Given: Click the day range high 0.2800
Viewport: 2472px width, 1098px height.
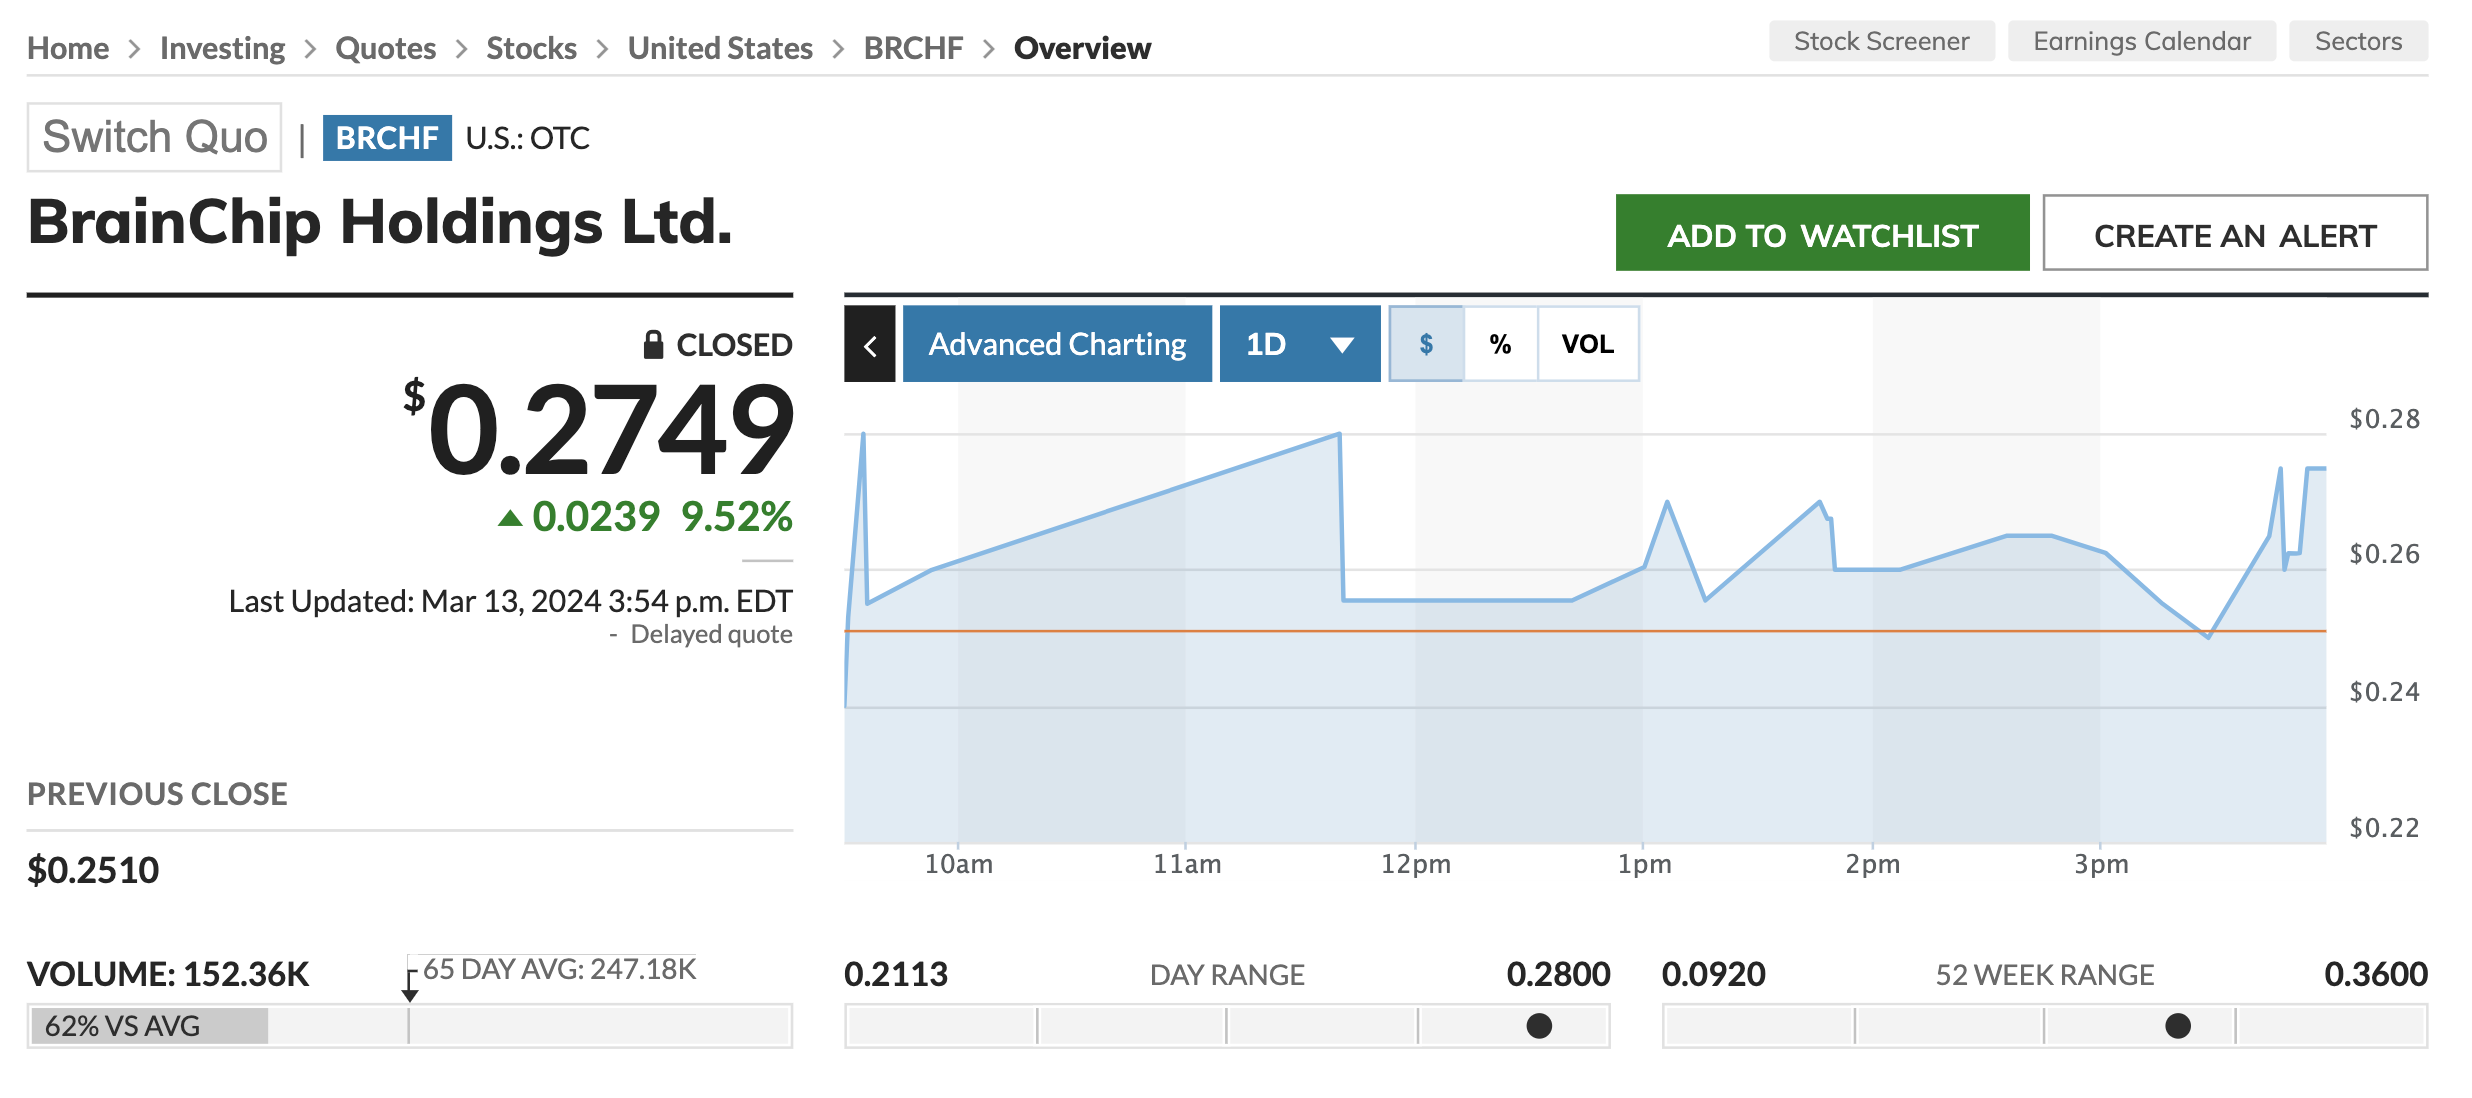Looking at the screenshot, I should coord(1558,974).
